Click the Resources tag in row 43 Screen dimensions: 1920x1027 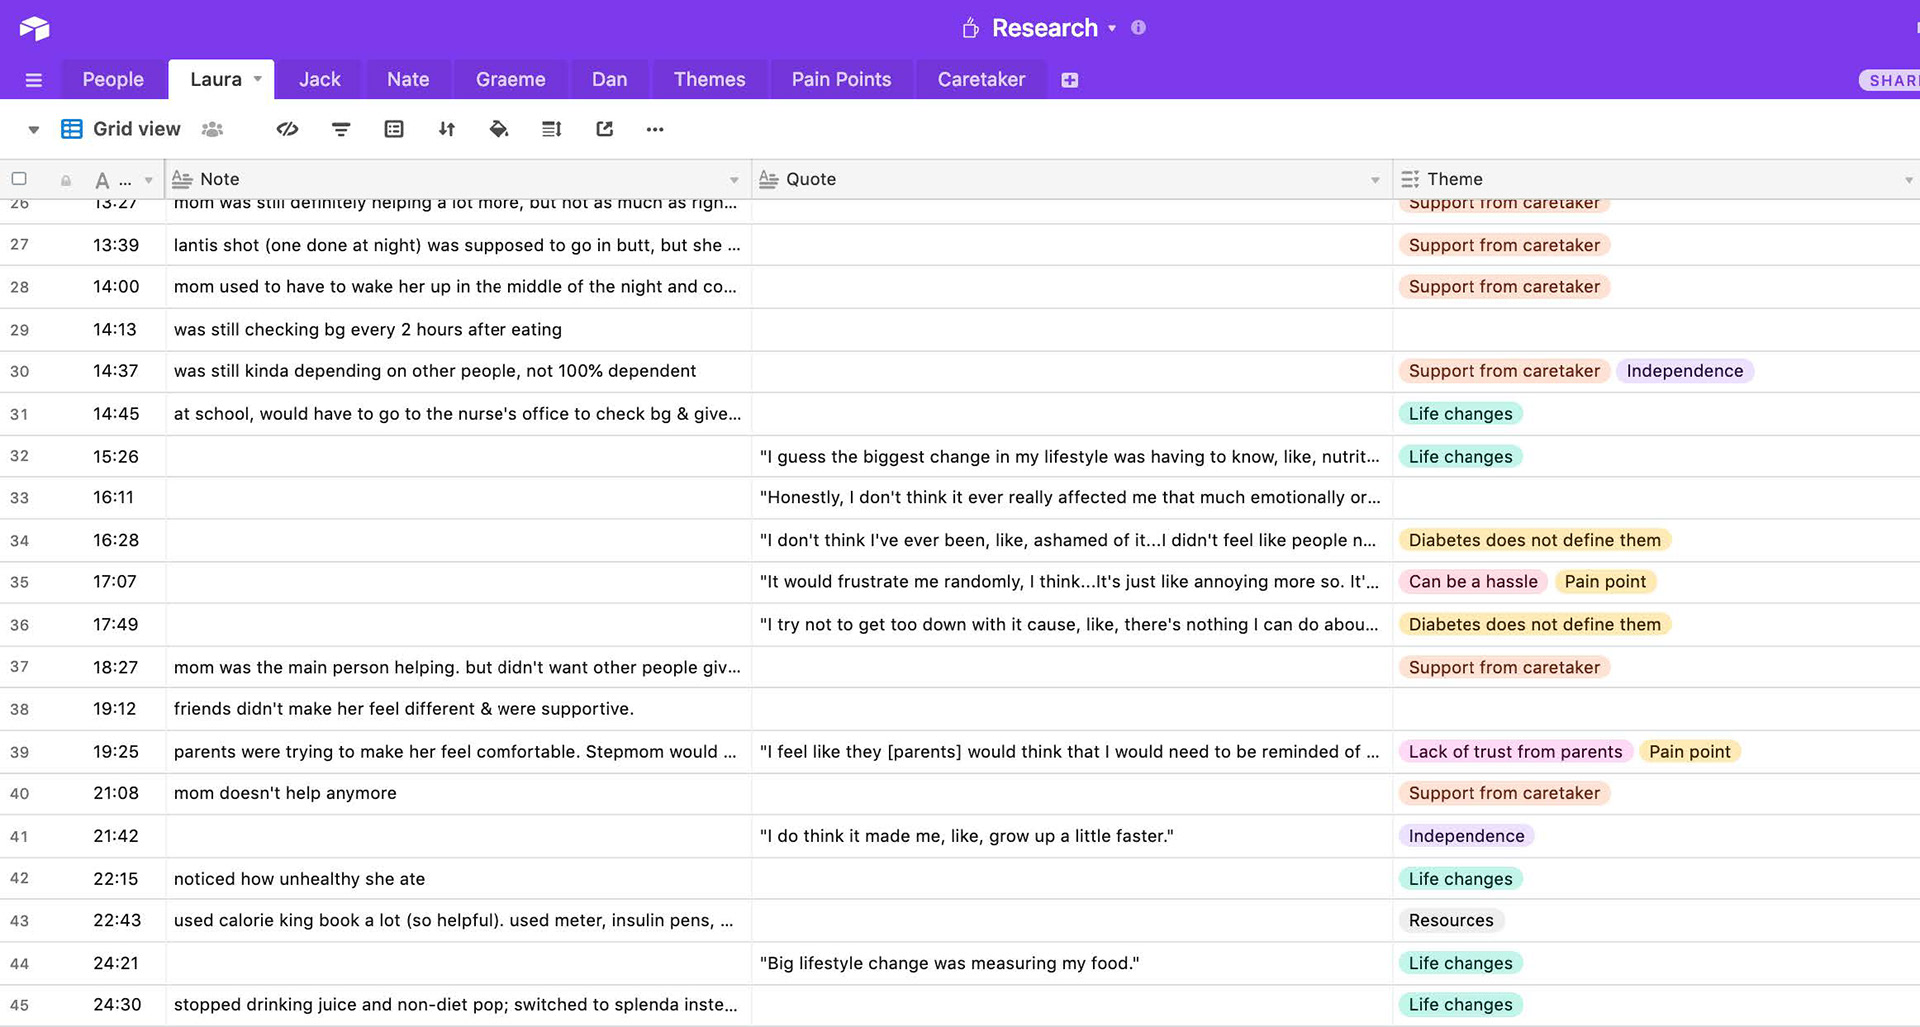tap(1451, 920)
